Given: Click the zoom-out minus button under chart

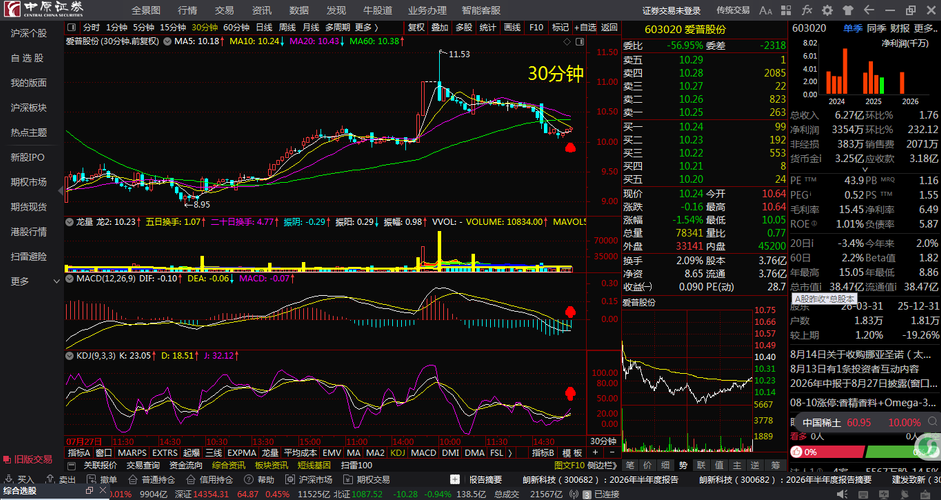Looking at the screenshot, I should [612, 453].
